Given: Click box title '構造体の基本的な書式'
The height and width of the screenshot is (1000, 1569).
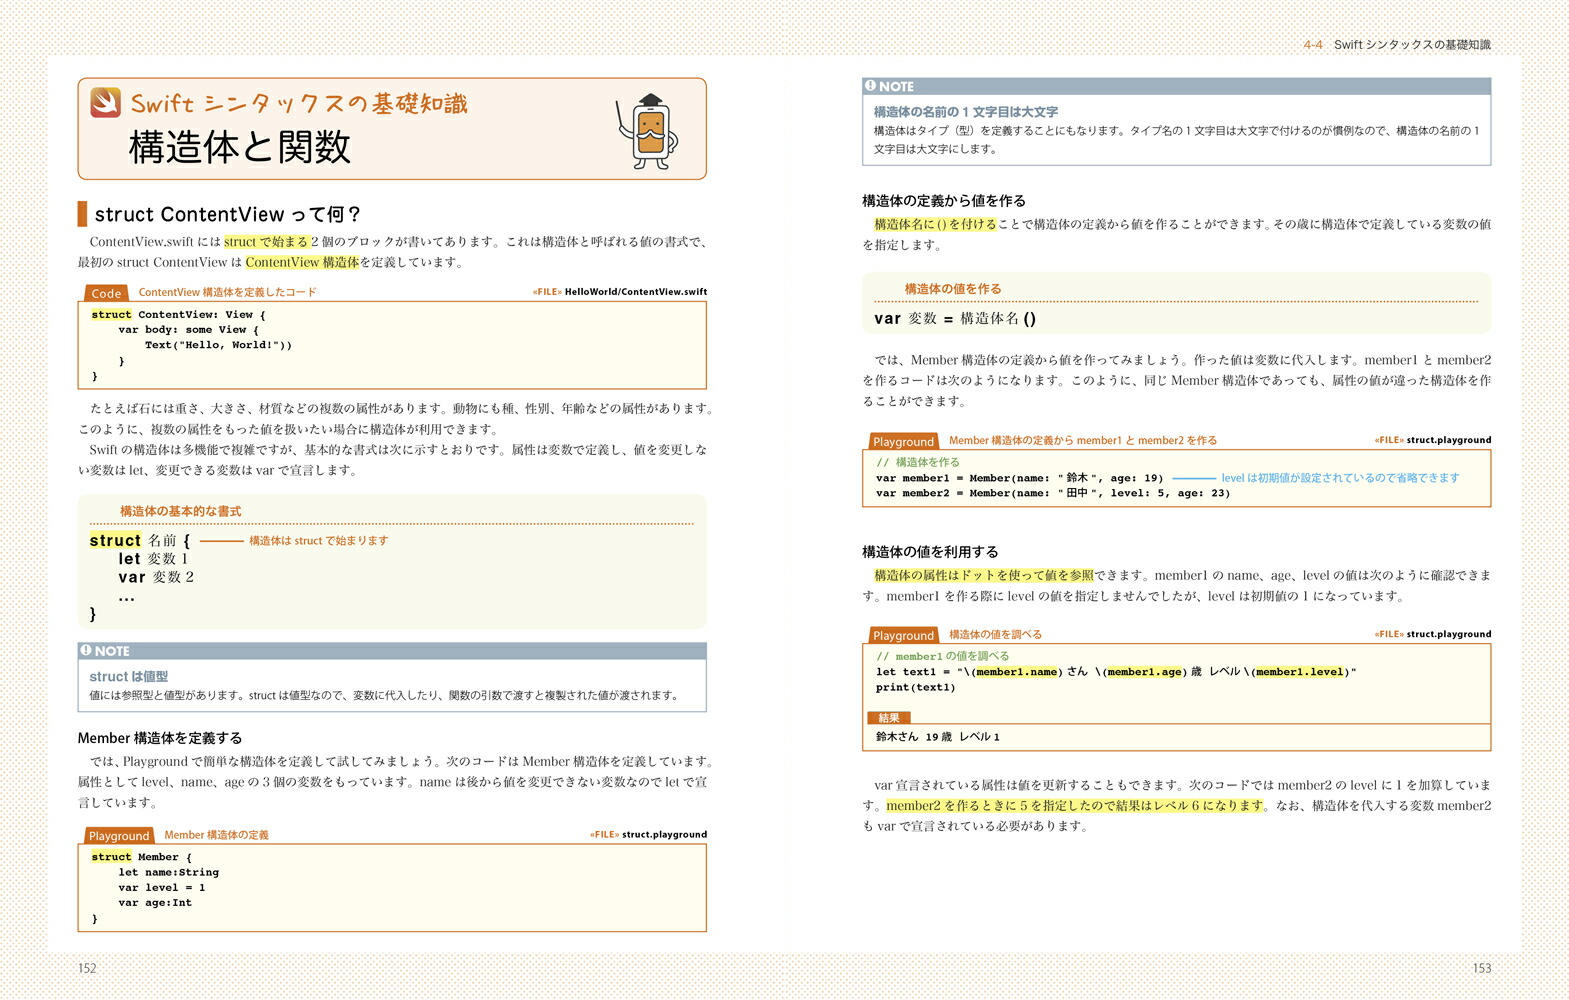Looking at the screenshot, I should coord(181,511).
